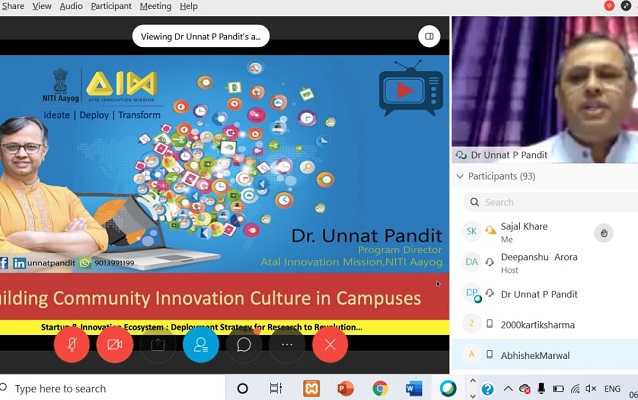
Task: Open the Participant menu
Action: (x=110, y=6)
